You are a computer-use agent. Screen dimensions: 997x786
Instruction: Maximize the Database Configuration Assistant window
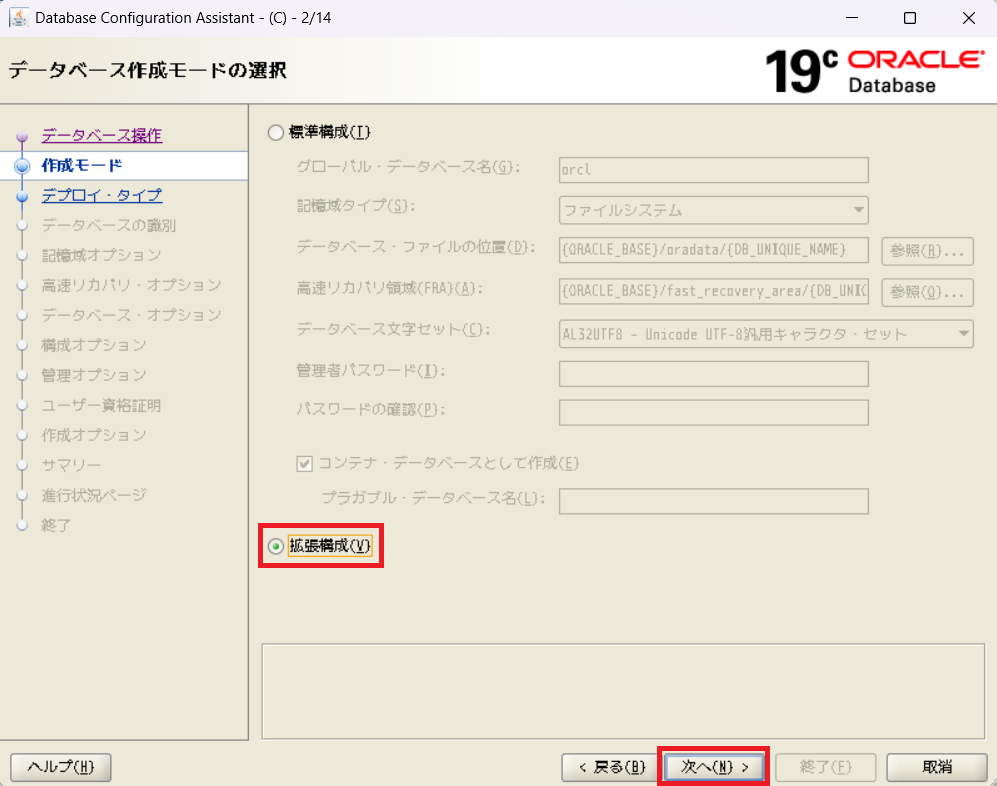tap(909, 18)
